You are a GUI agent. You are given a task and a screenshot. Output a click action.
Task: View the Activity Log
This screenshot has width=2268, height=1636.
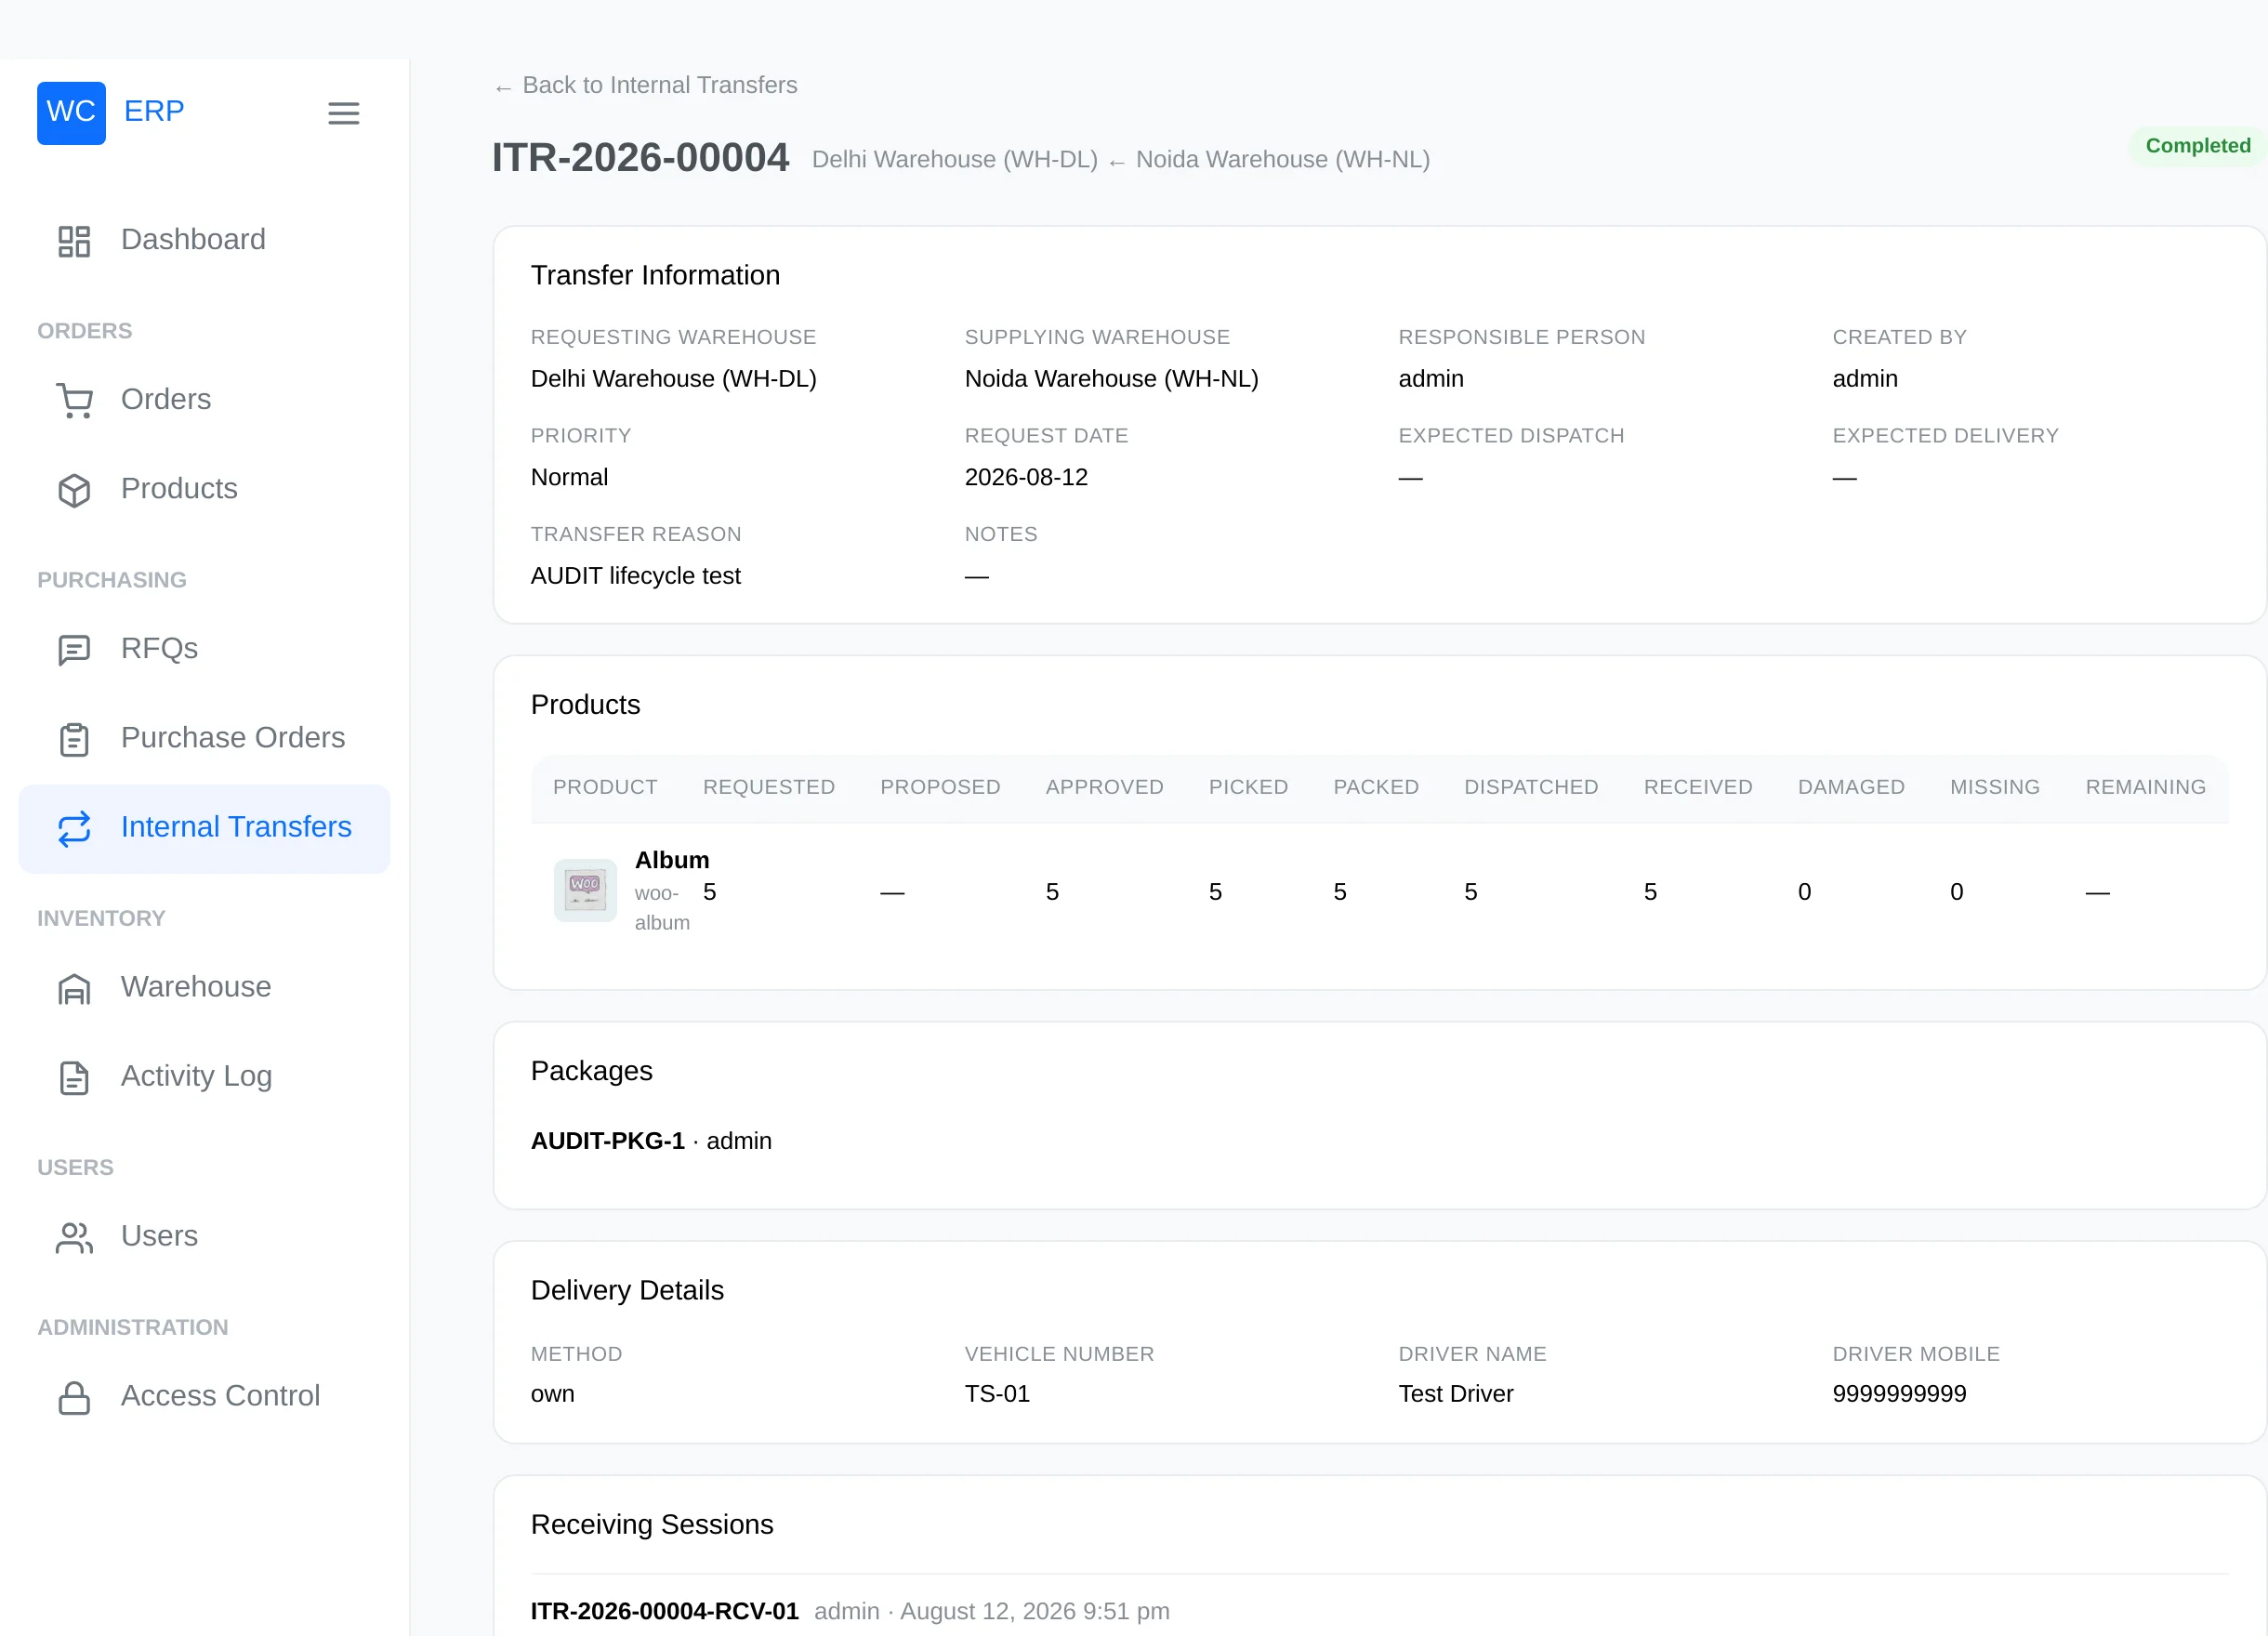204,1077
